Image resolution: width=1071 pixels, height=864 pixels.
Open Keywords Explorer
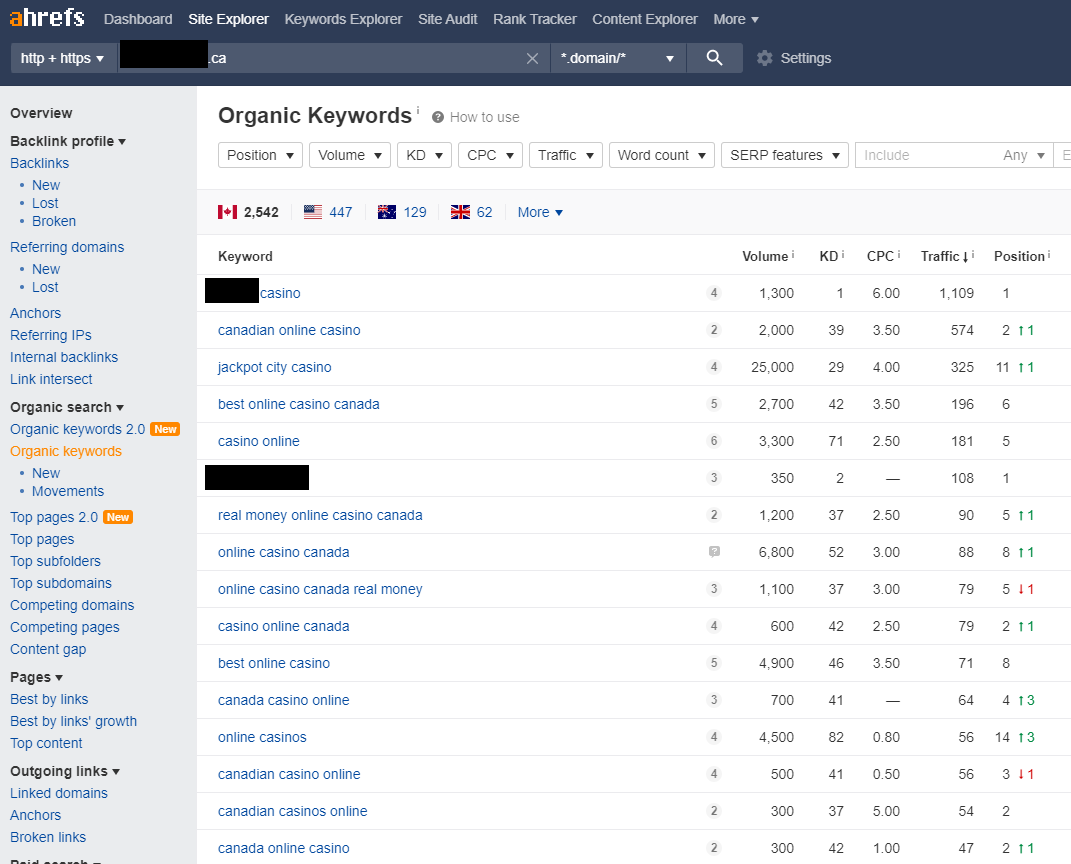click(343, 19)
